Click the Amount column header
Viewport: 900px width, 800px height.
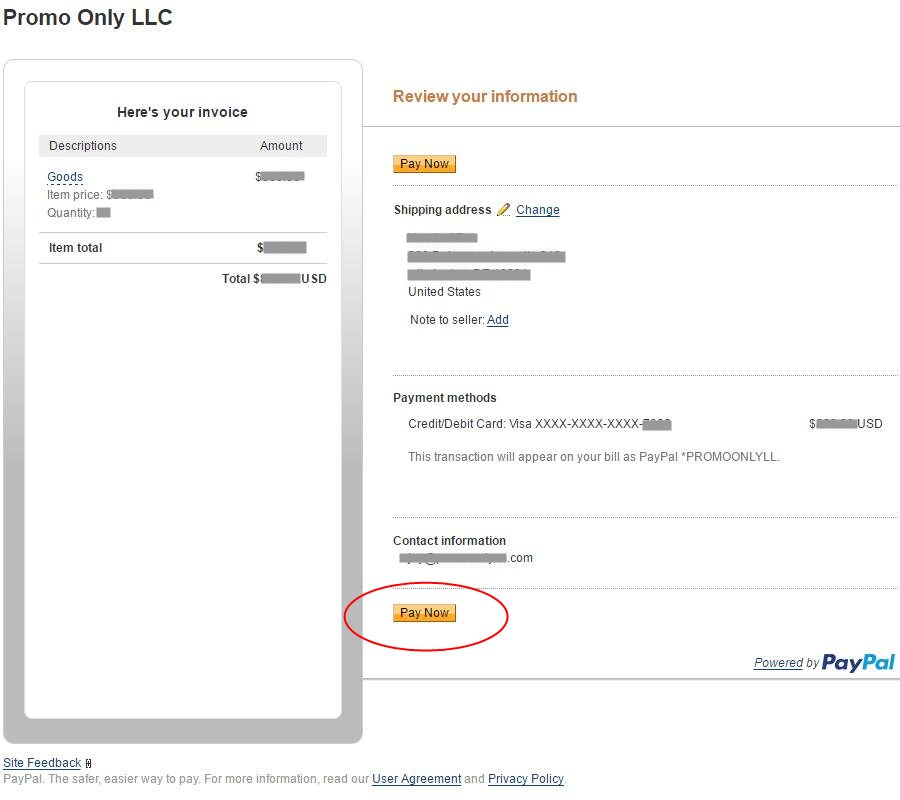coord(281,146)
